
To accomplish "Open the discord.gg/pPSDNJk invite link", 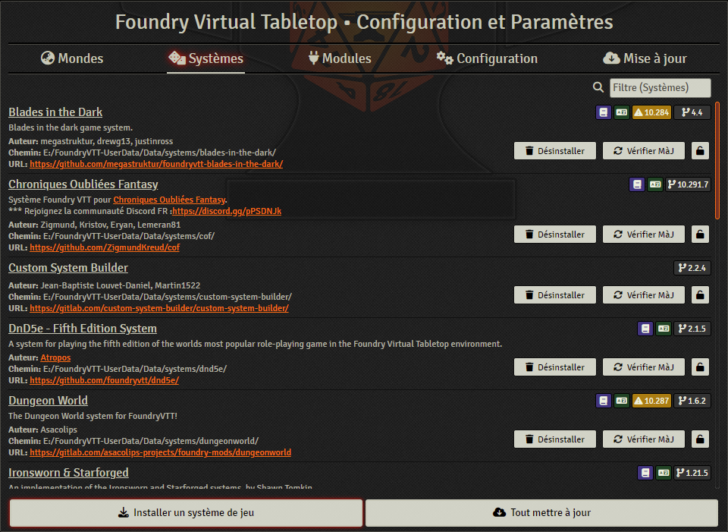I will point(227,211).
